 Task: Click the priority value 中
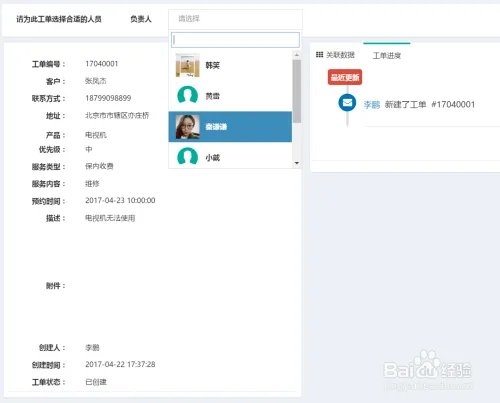[x=89, y=149]
